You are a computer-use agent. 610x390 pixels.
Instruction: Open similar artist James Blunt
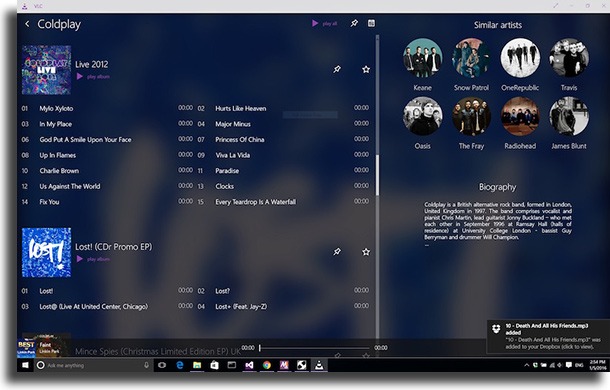point(569,116)
